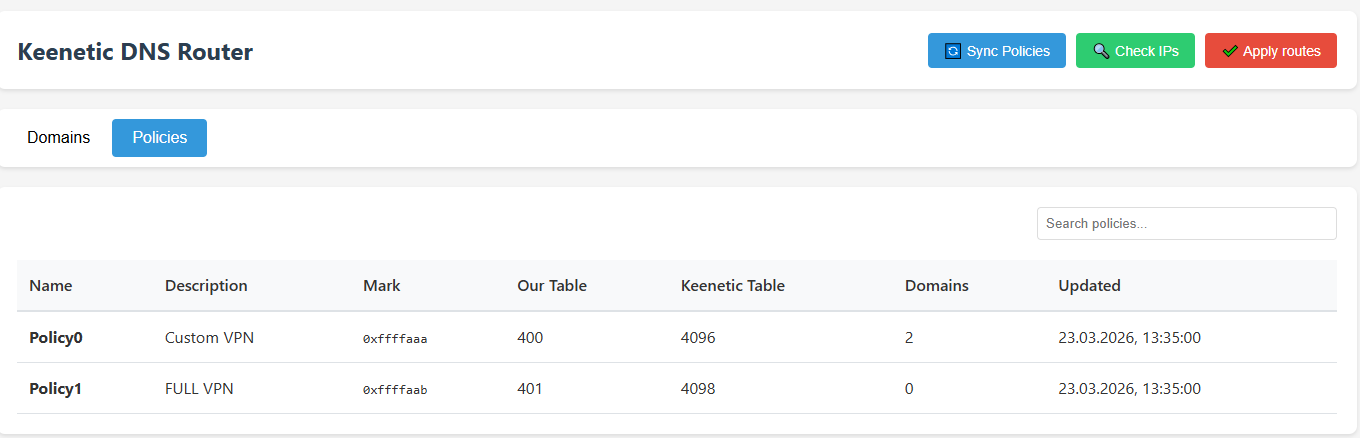
Task: Select the Policy0 row name
Action: coord(56,338)
